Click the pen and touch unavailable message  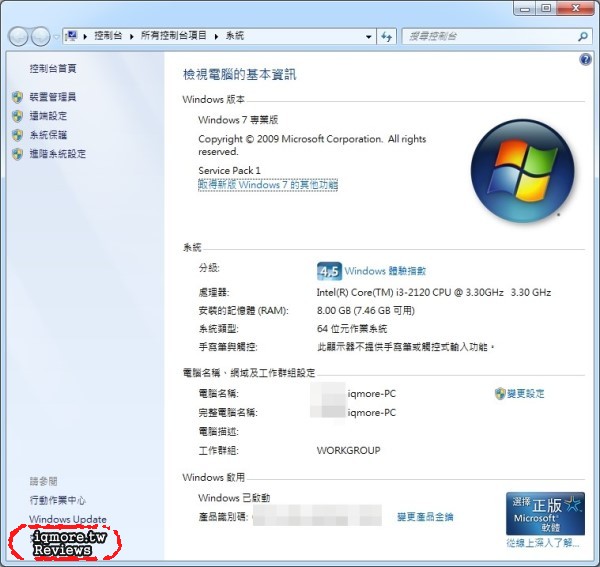[405, 347]
